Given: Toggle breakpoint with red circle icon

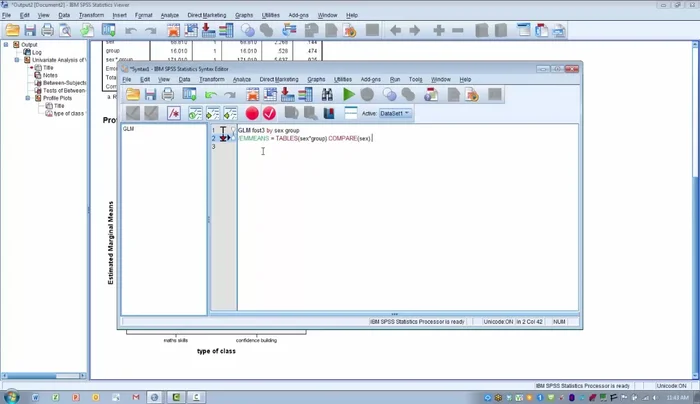Looking at the screenshot, I should click(252, 113).
